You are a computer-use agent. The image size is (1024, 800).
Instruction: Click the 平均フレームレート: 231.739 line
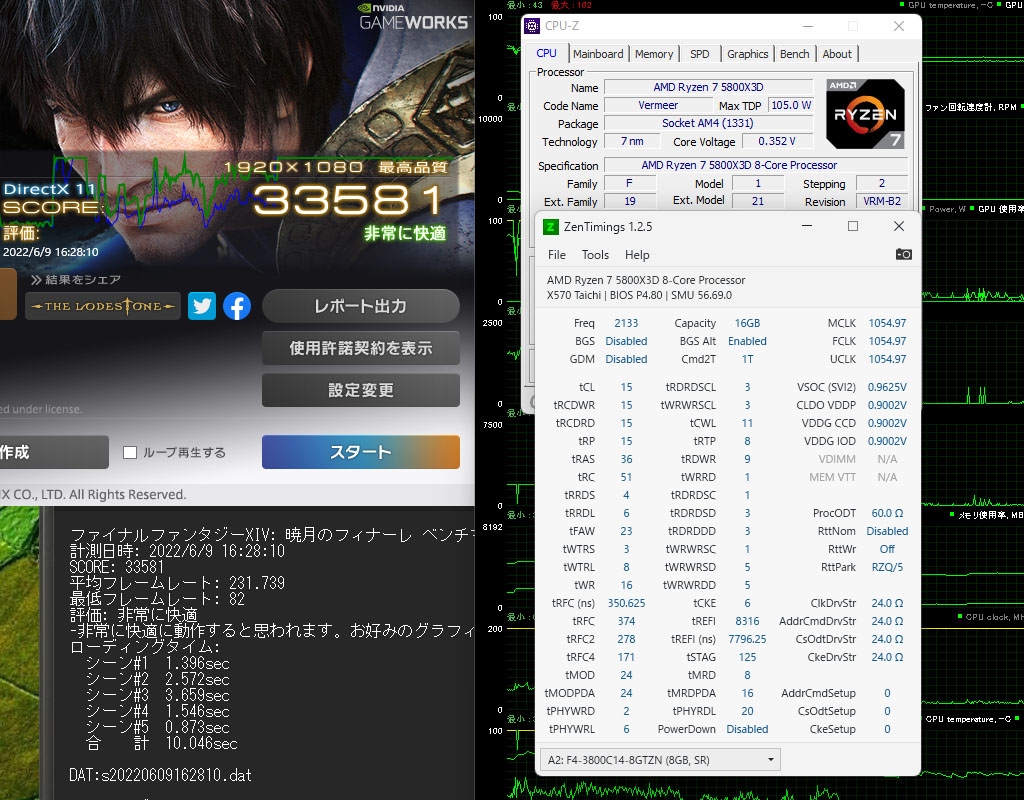(x=177, y=583)
